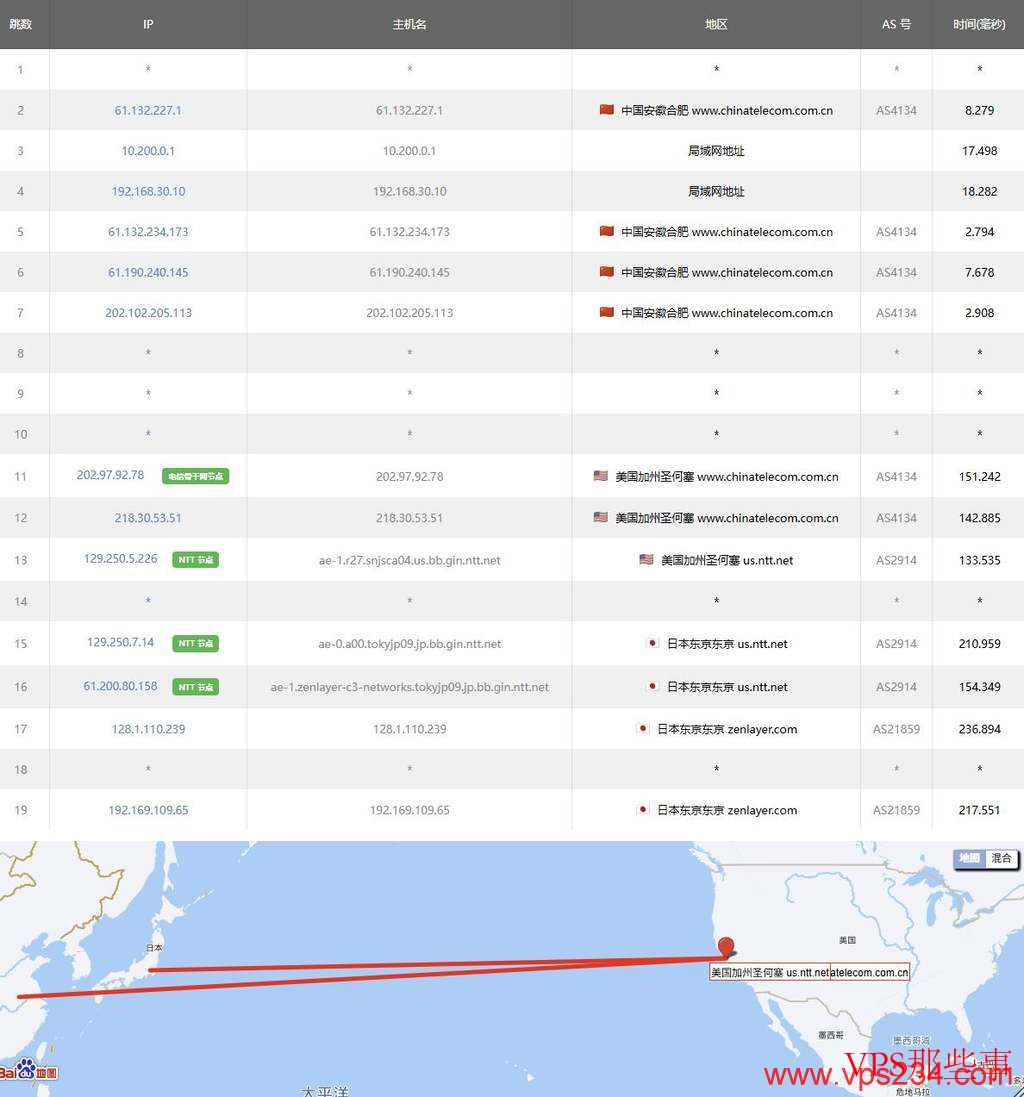Open IP link 128.1.110.239

click(x=148, y=730)
